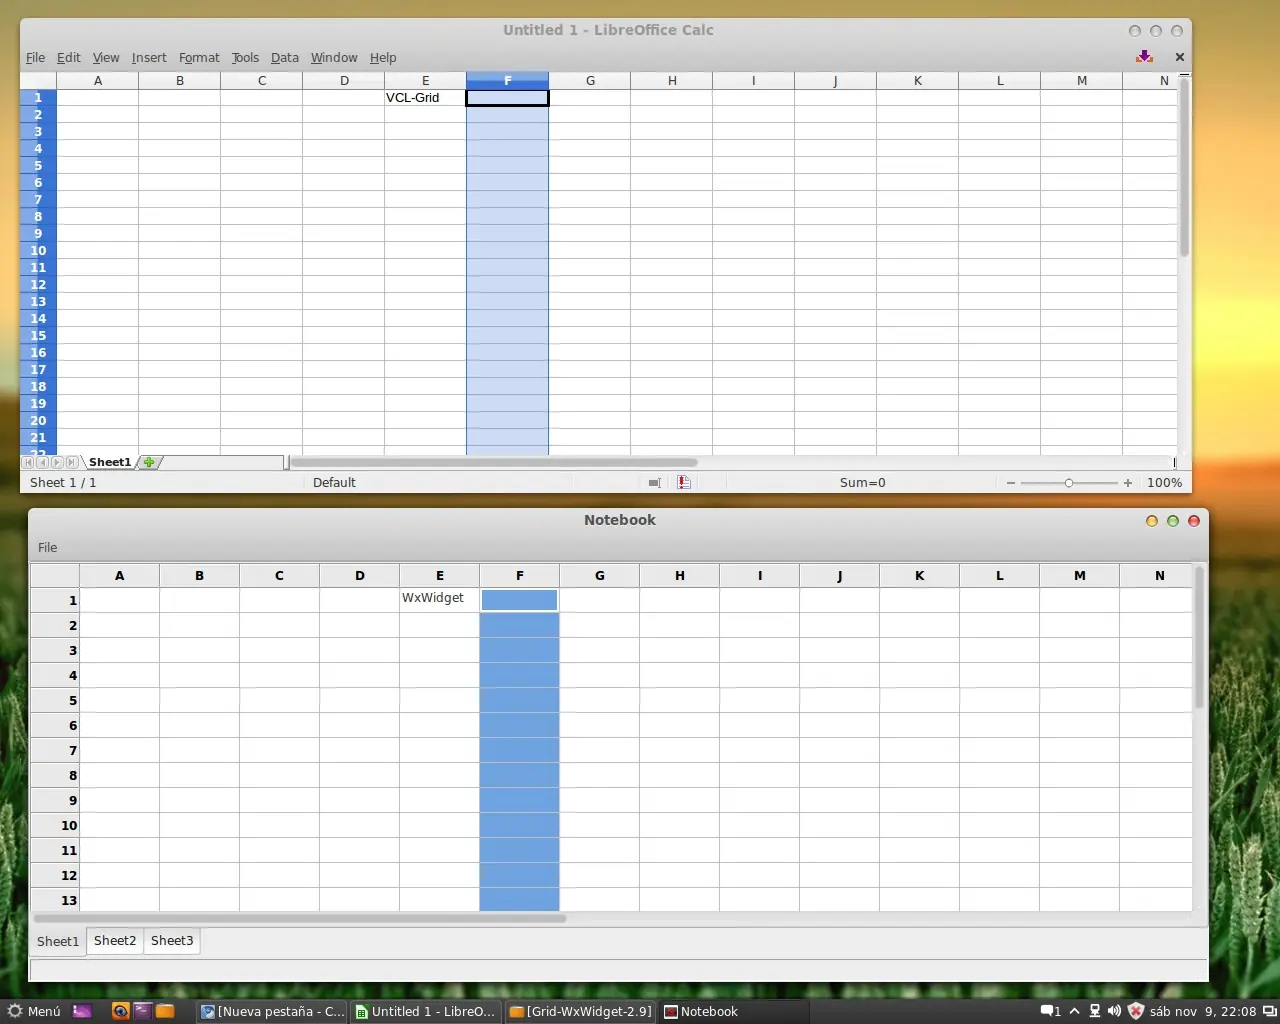Click the next-sheet navigation arrow in Calc
The height and width of the screenshot is (1024, 1280).
(x=57, y=462)
